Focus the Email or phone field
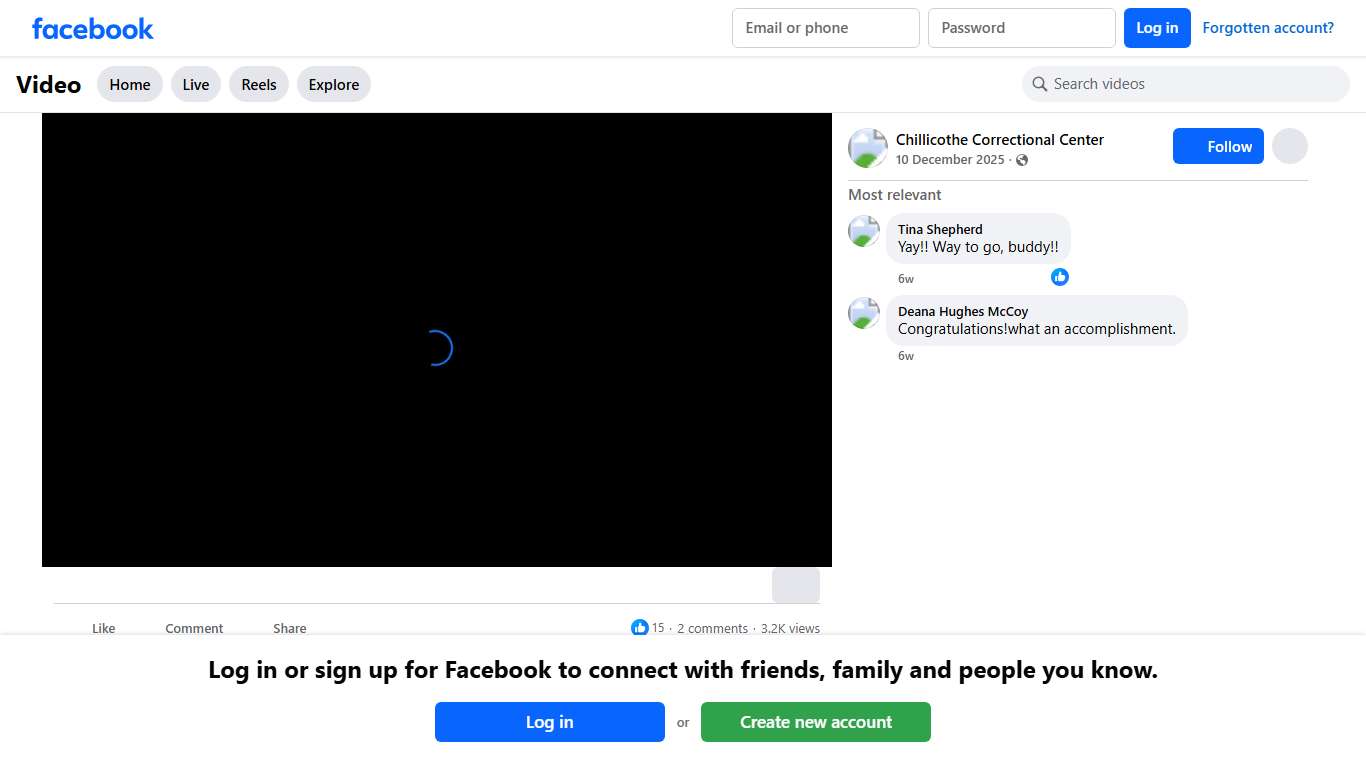 click(825, 28)
